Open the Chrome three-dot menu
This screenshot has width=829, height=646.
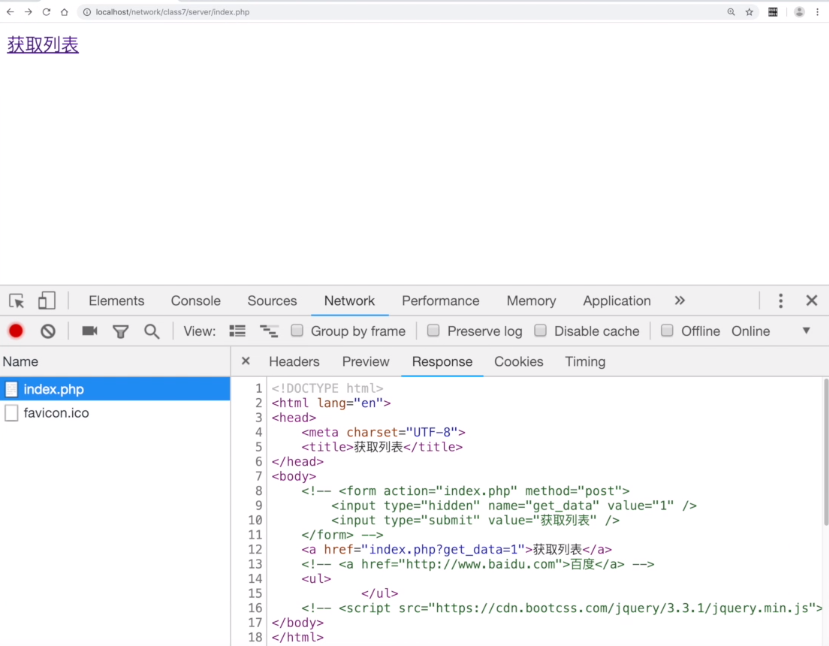click(817, 12)
